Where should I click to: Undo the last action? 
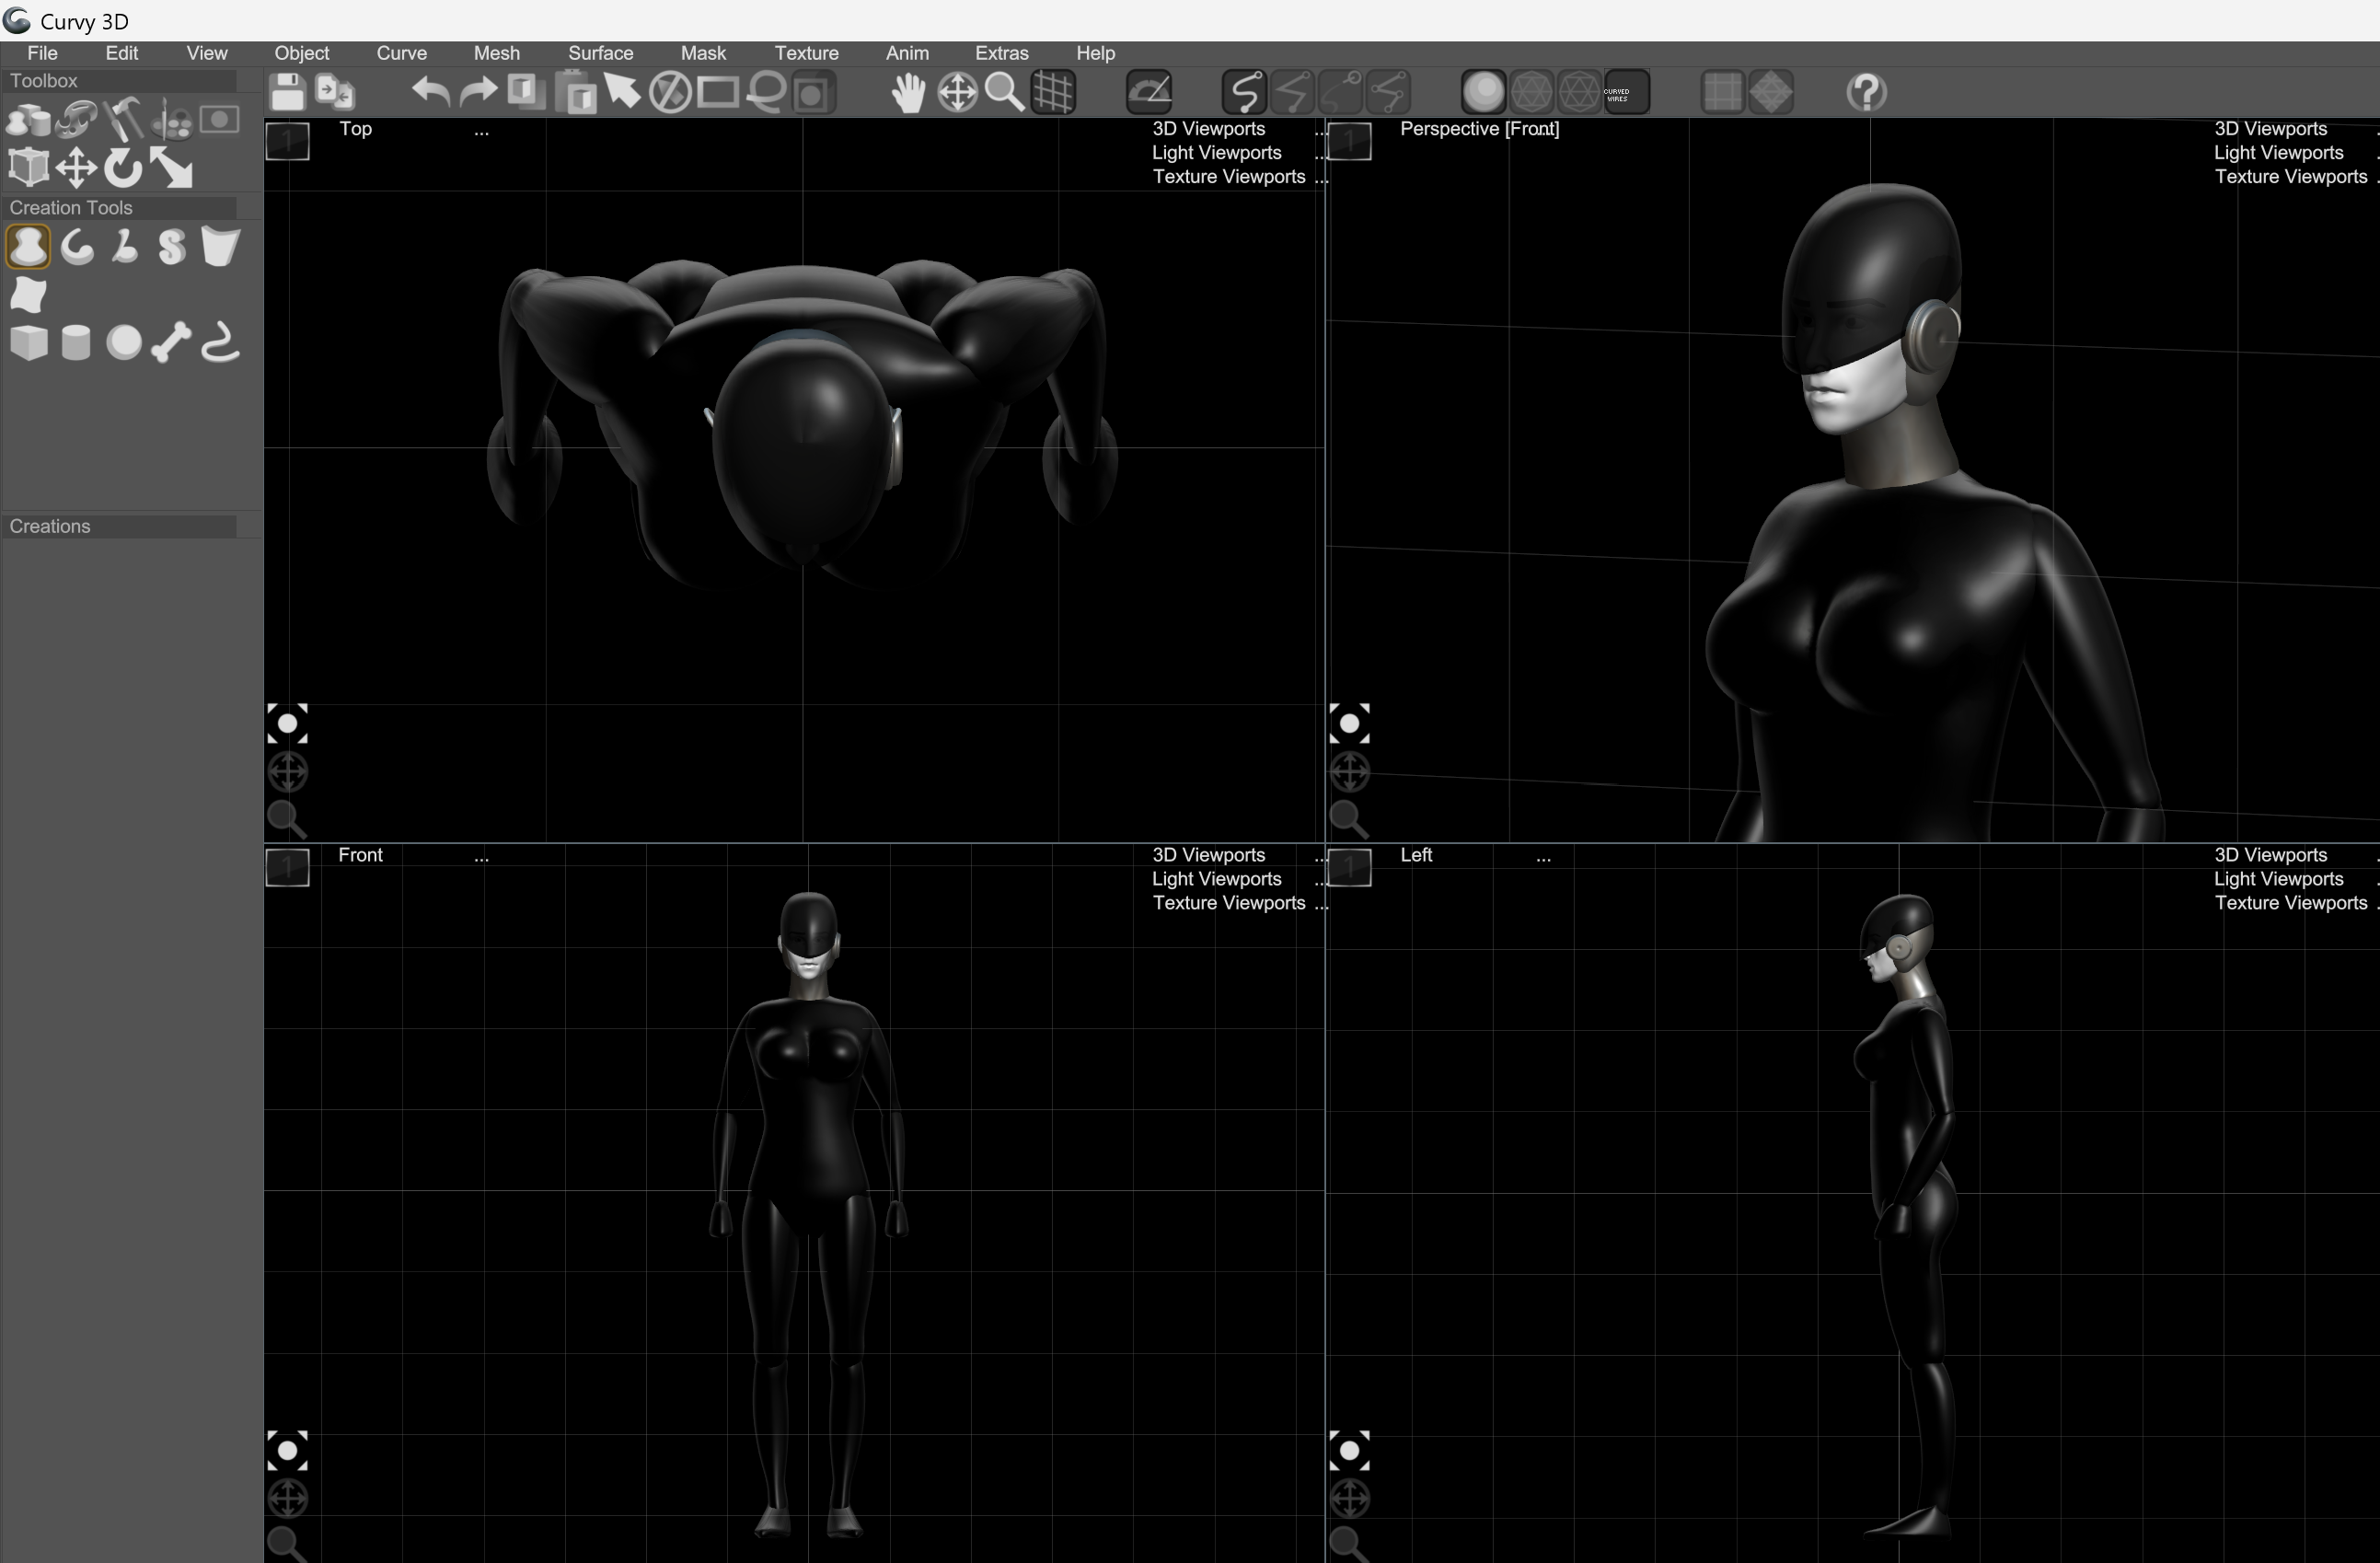pyautogui.click(x=430, y=93)
